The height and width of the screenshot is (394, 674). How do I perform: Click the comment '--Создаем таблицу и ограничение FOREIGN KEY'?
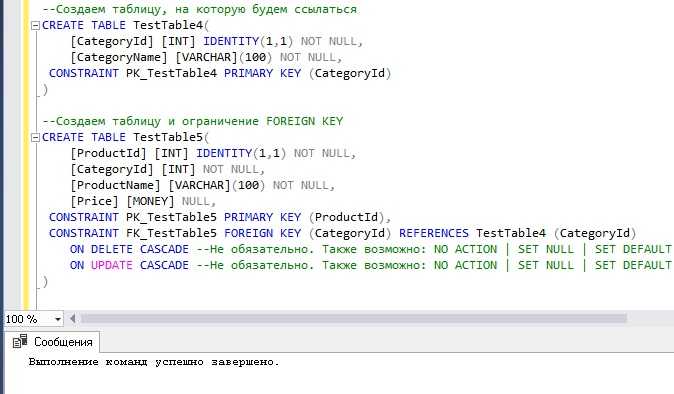coord(193,121)
